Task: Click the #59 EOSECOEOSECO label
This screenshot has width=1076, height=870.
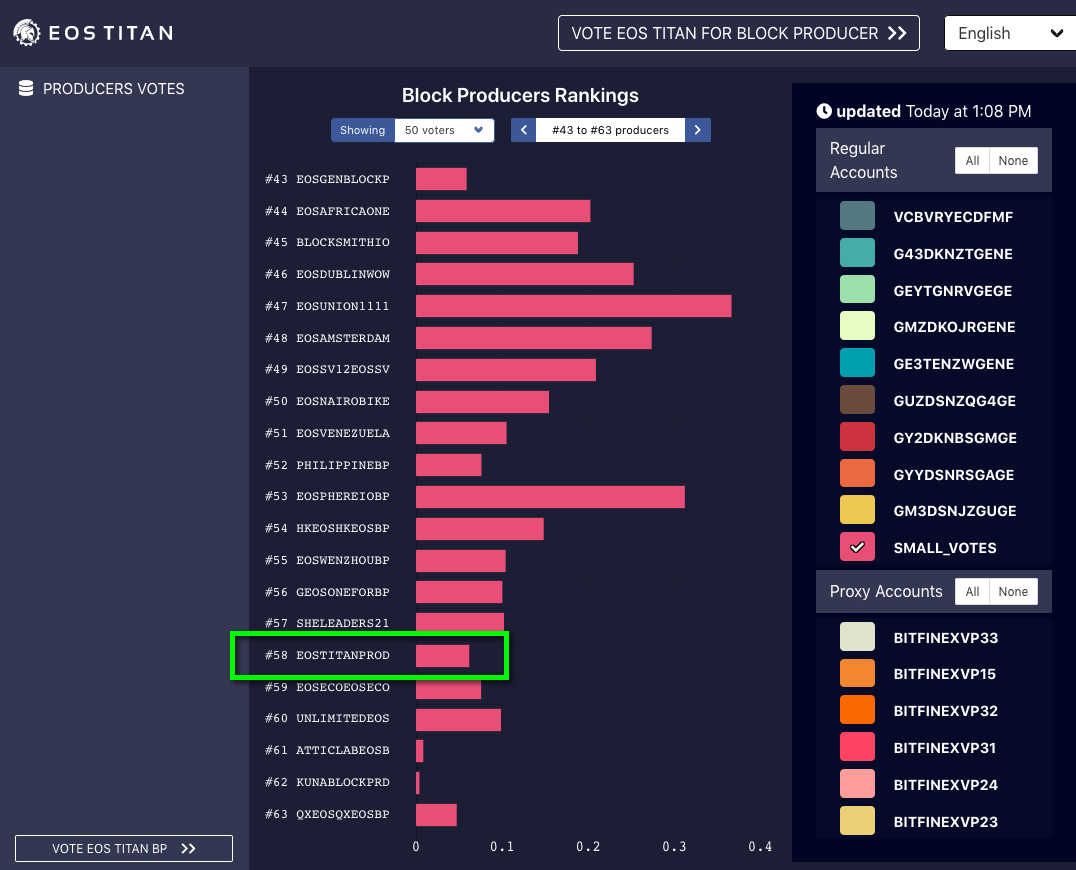Action: pyautogui.click(x=327, y=687)
